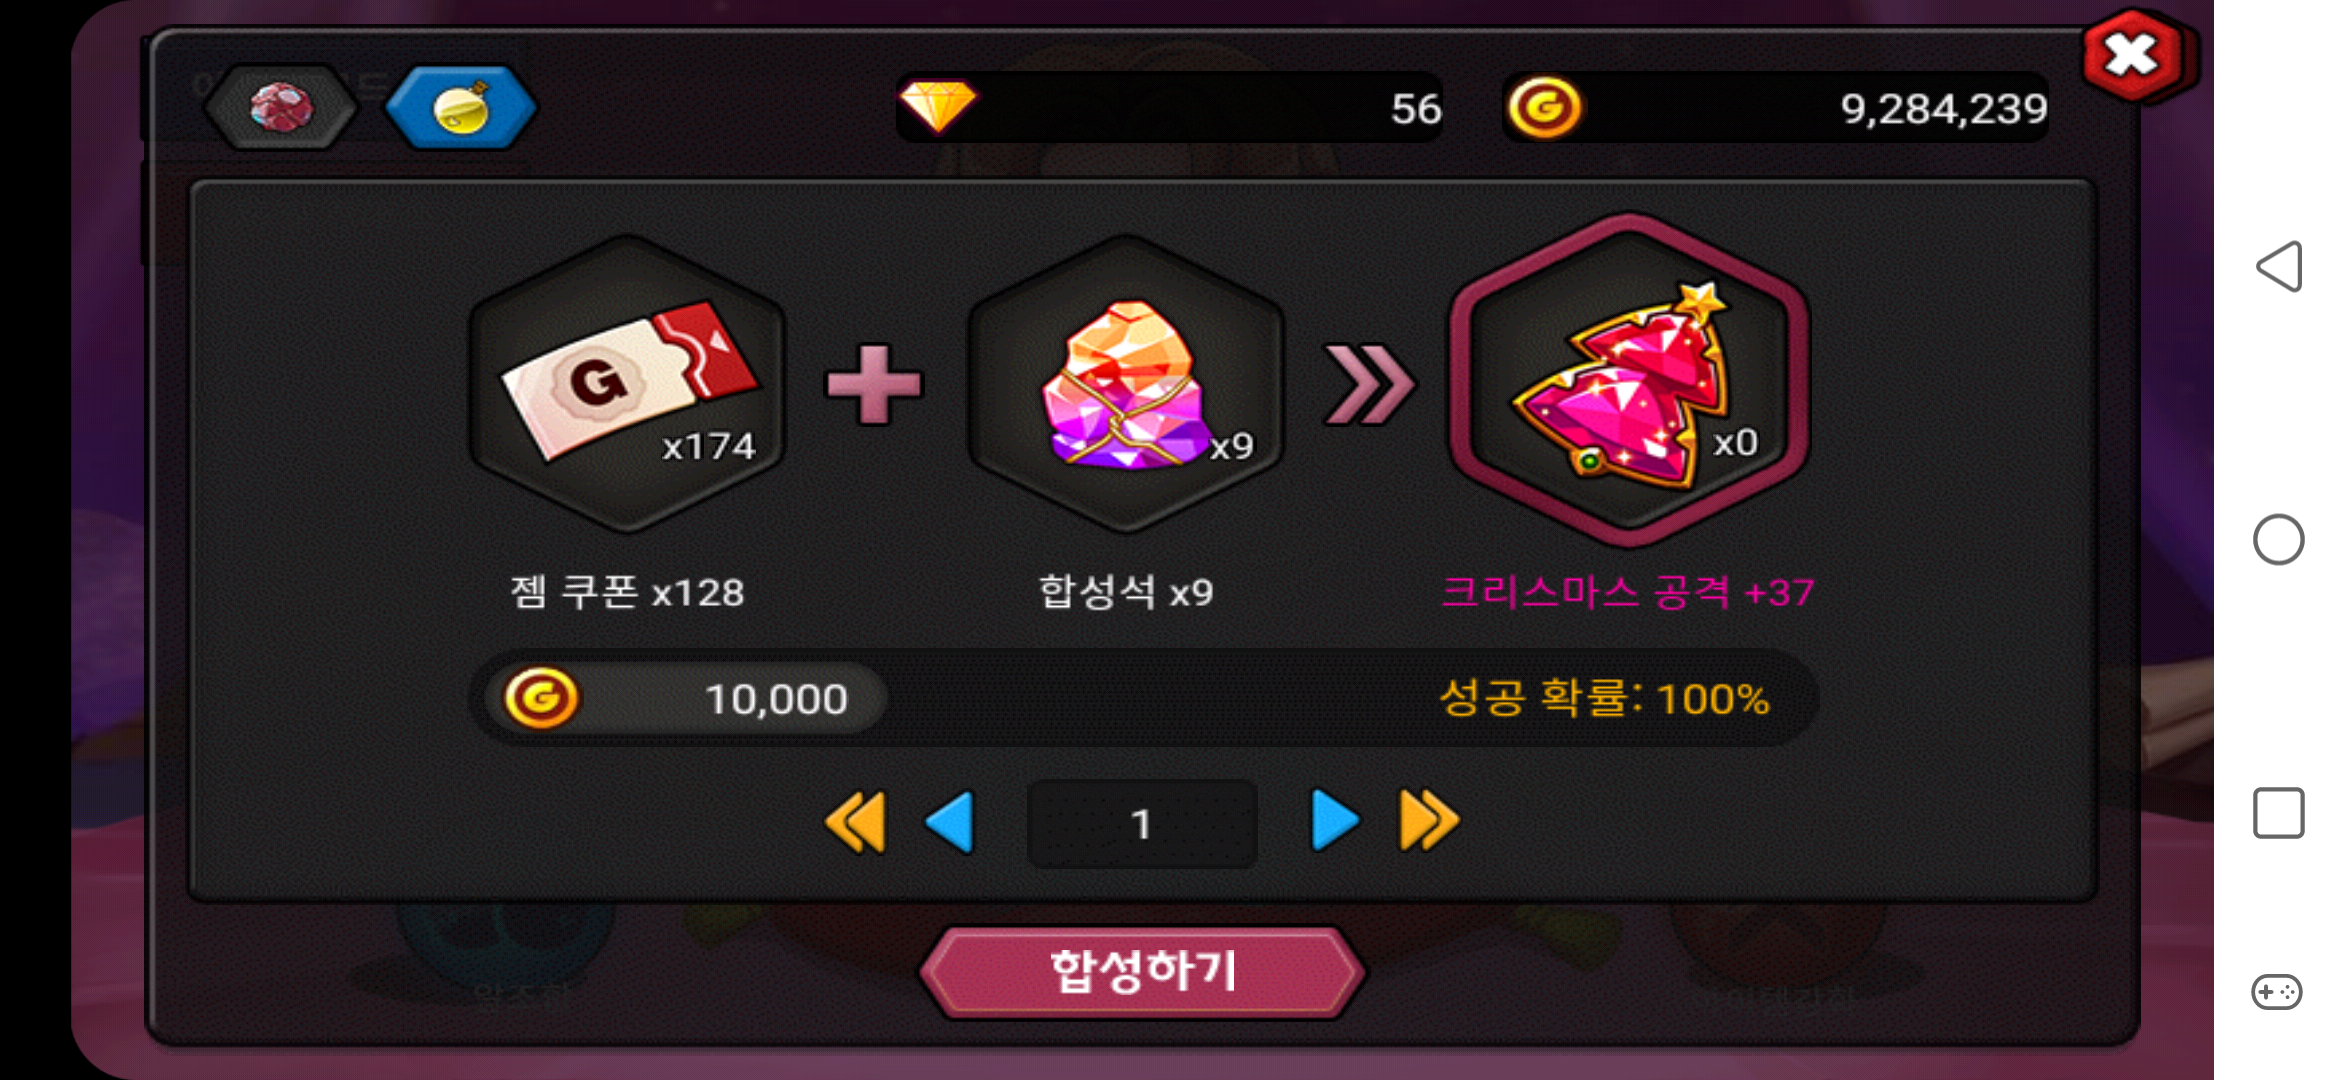Viewport: 2340px width, 1080px height.
Task: Select the gem coupon x174 item
Action: 628,385
